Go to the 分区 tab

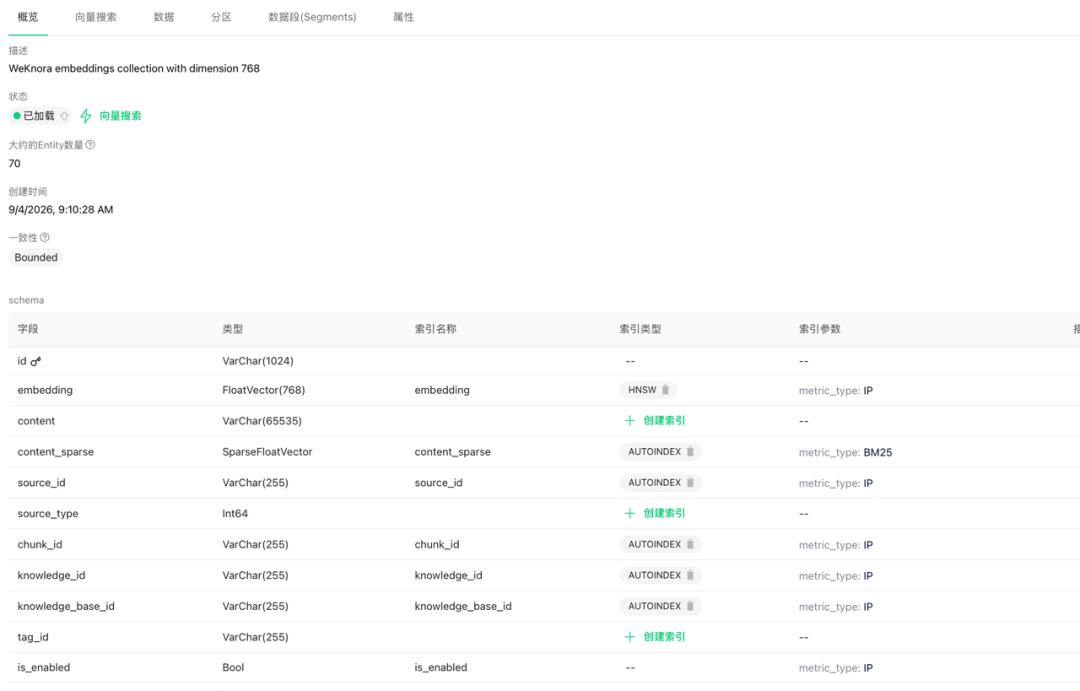(221, 17)
